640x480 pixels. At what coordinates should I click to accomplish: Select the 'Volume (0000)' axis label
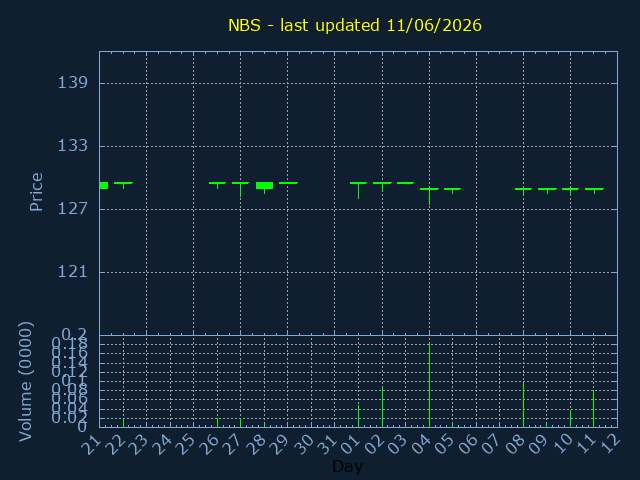coord(25,381)
